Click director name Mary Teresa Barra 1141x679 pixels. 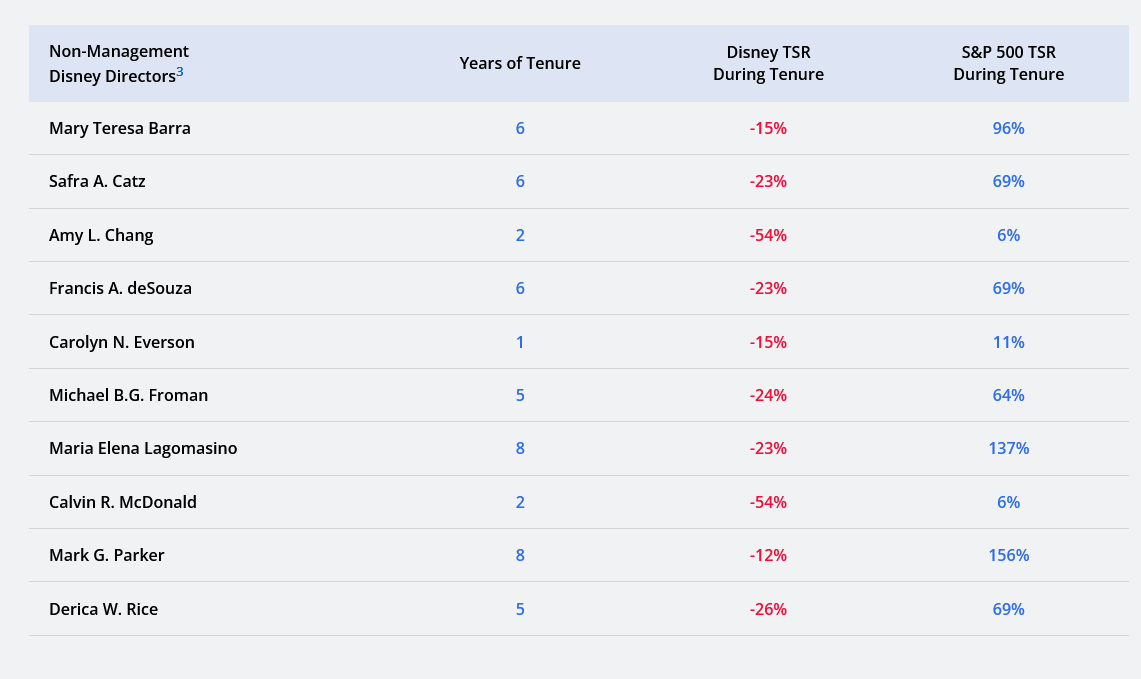(119, 128)
